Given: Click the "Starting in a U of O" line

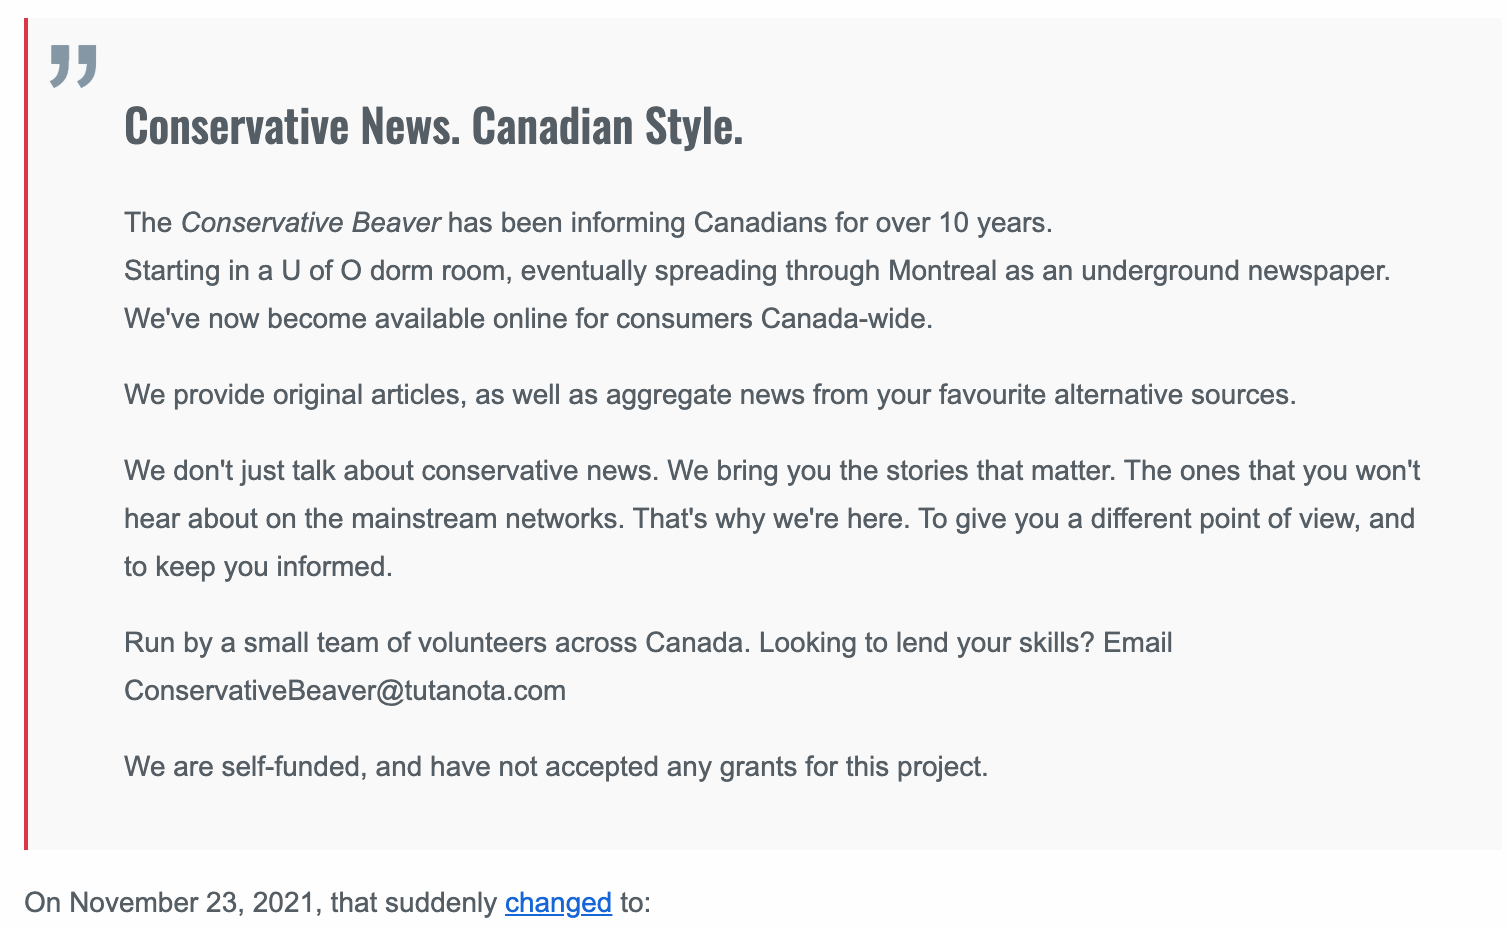Looking at the screenshot, I should (x=757, y=271).
